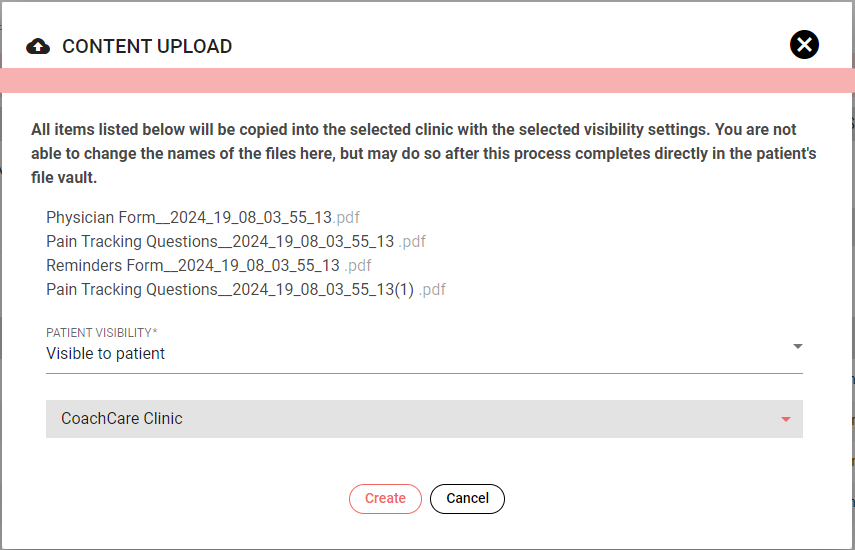The width and height of the screenshot is (855, 550).
Task: Select the Pain Tracking Questions (1) file name
Action: (230, 289)
